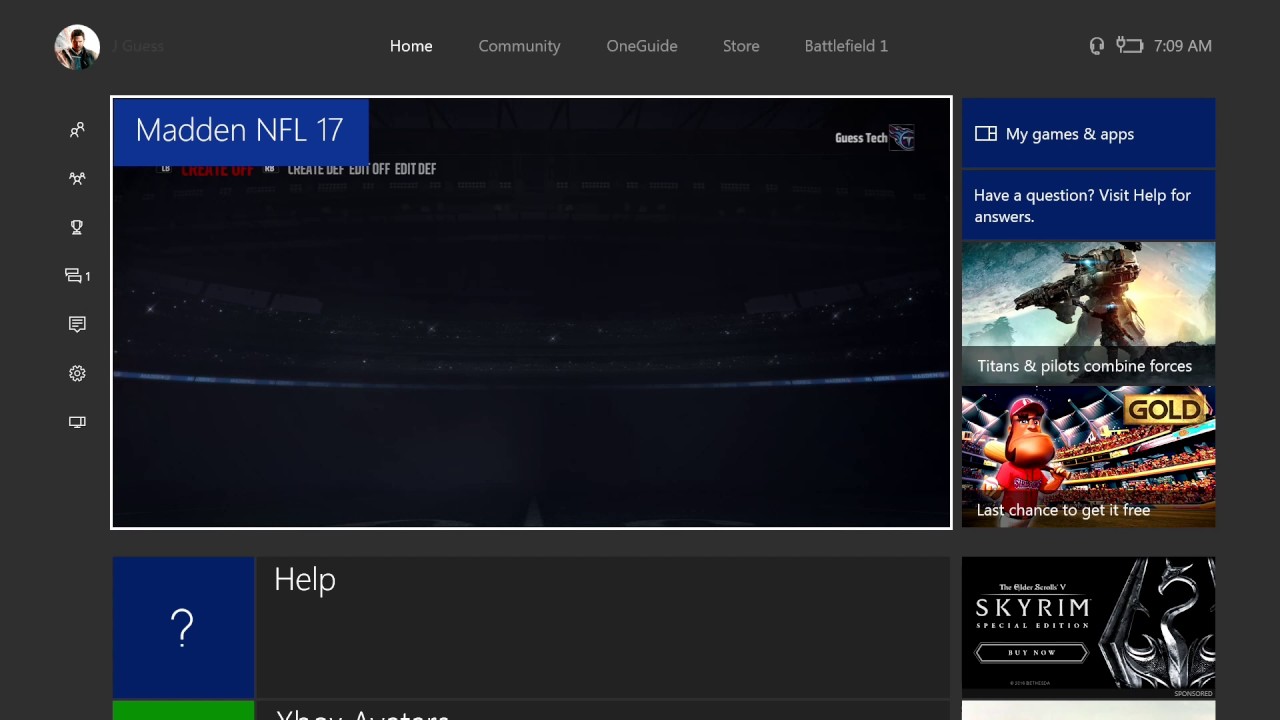This screenshot has width=1280, height=720.
Task: Click the J Guess profile avatar
Action: pyautogui.click(x=77, y=47)
